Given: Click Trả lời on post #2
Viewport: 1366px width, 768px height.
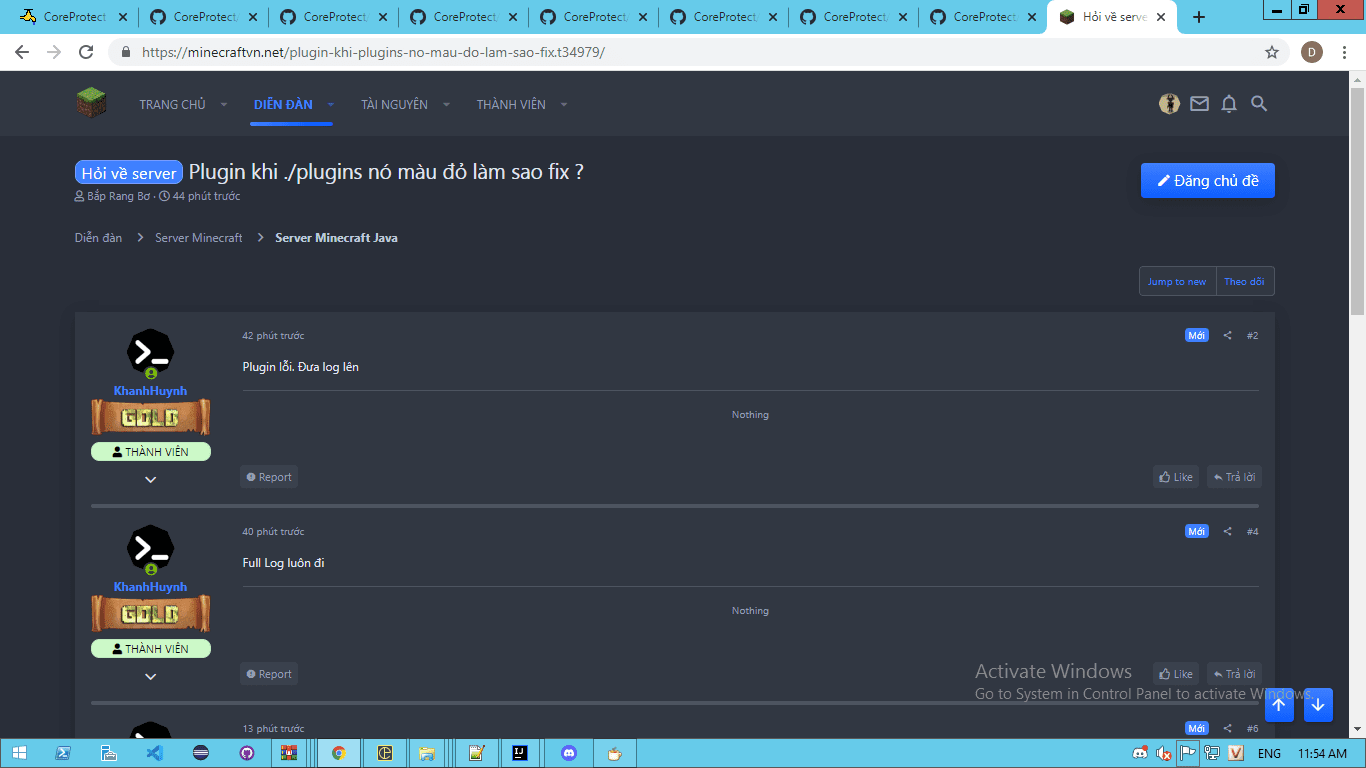Looking at the screenshot, I should click(x=1234, y=477).
